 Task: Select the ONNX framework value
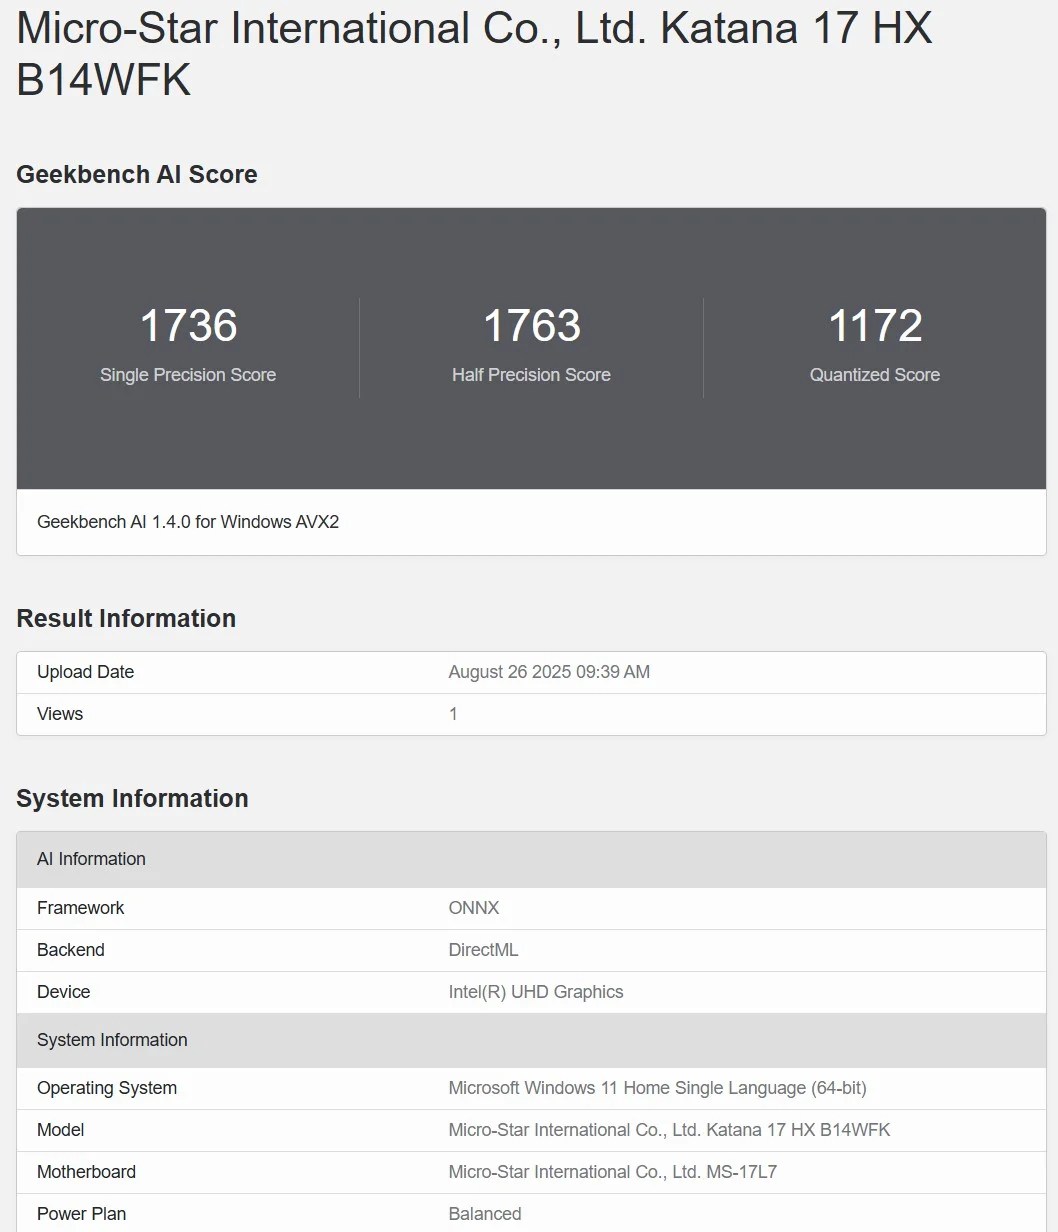tap(474, 908)
